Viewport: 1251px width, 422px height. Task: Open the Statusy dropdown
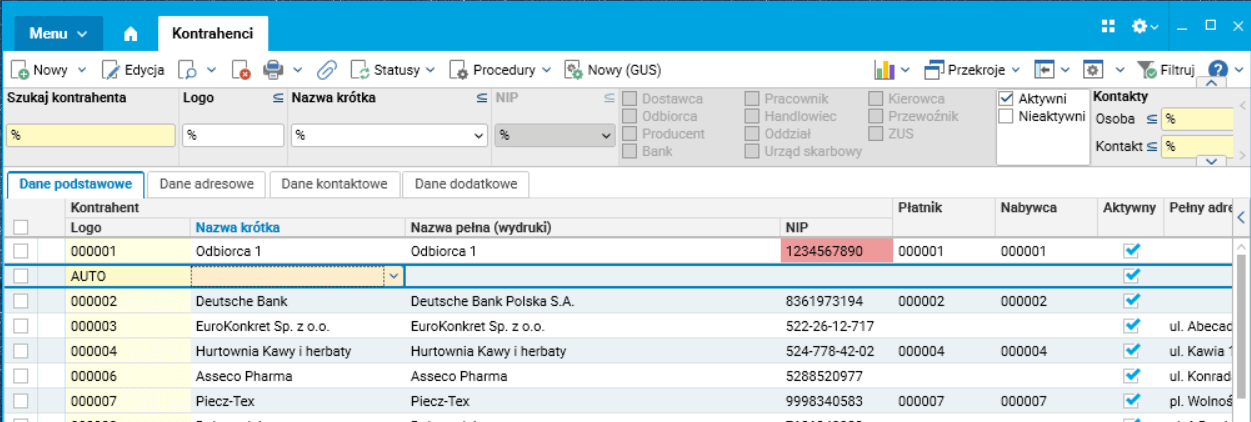pyautogui.click(x=393, y=70)
